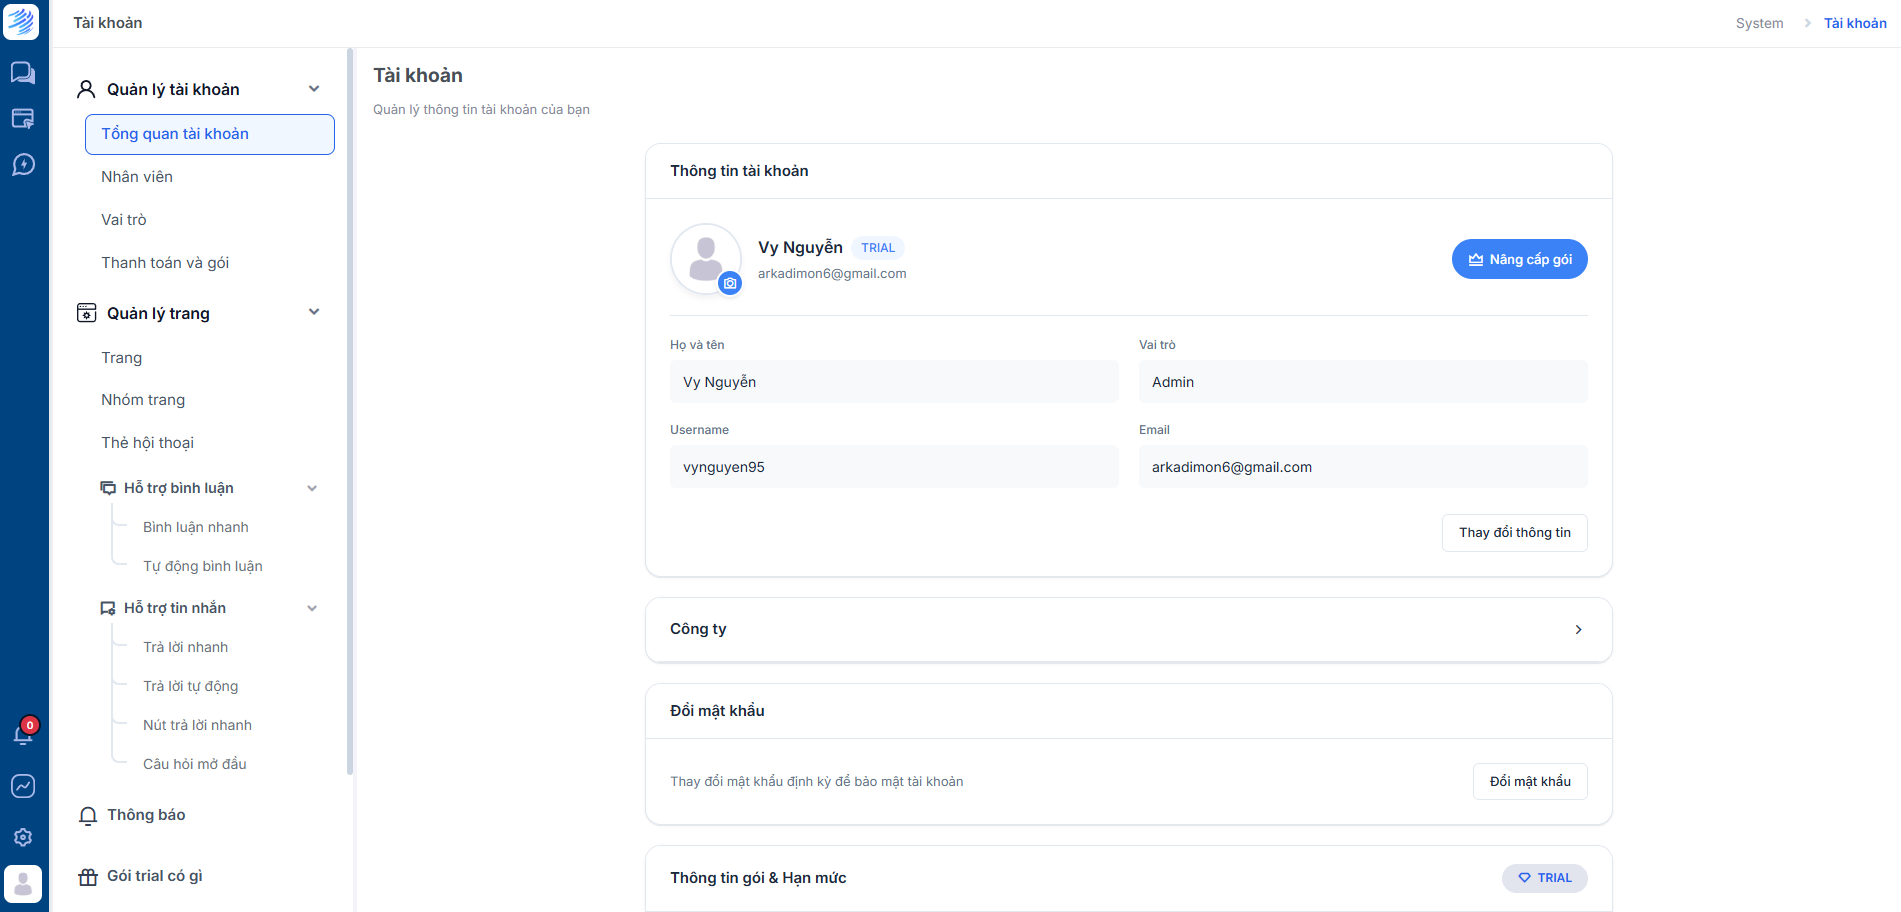The image size is (1901, 912).
Task: Open the user avatar at bottom of rail
Action: coord(23,884)
